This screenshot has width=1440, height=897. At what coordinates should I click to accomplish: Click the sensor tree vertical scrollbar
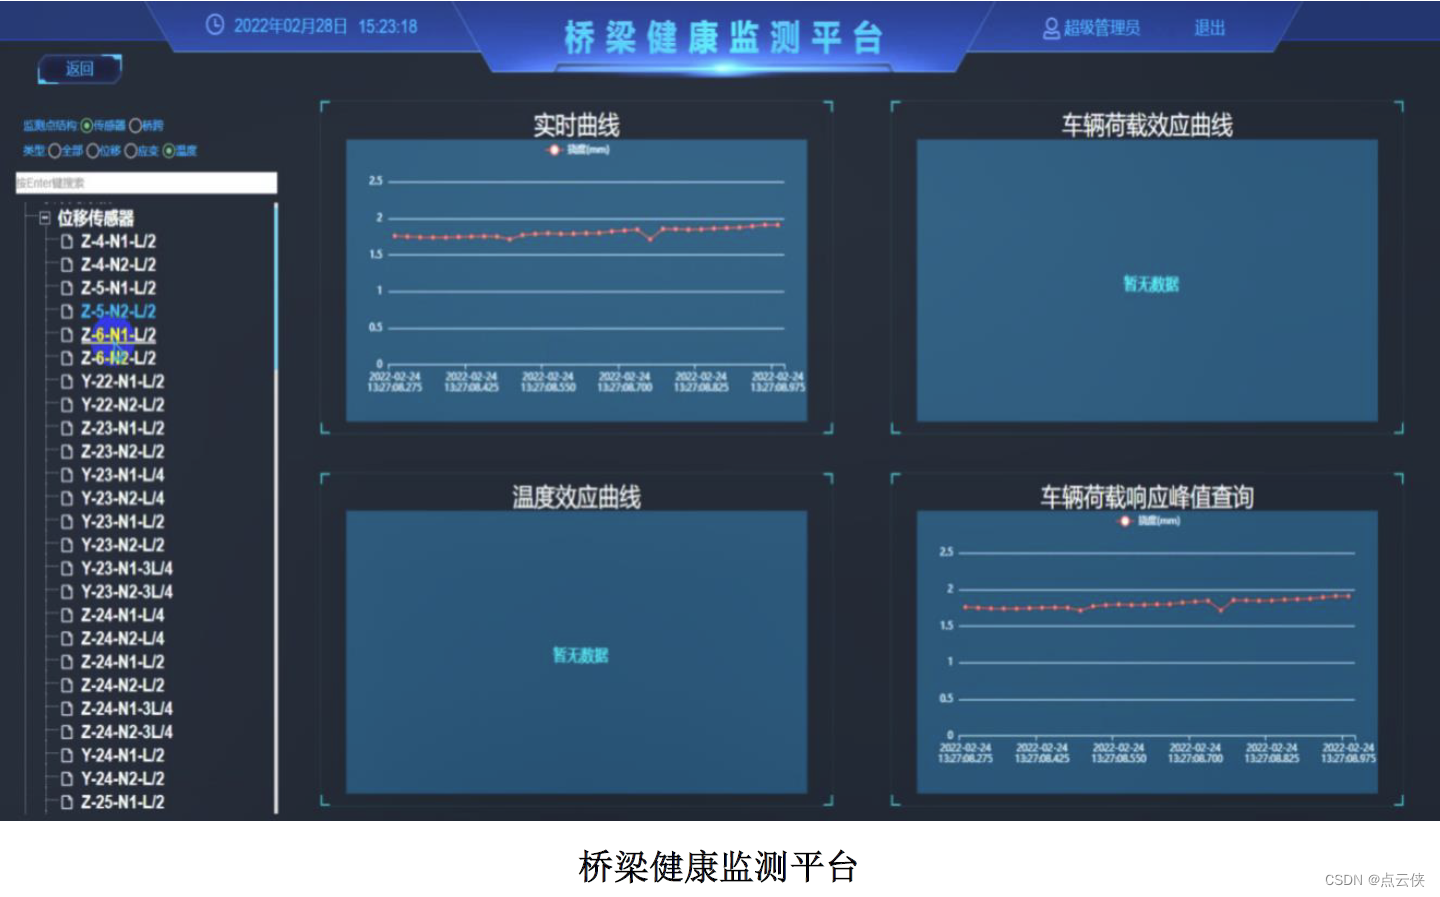point(276,510)
